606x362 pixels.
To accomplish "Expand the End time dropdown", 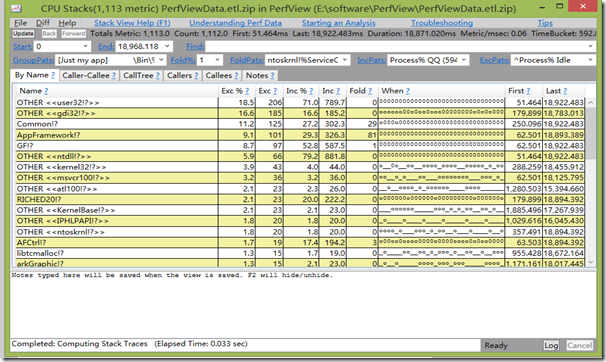I will [167, 46].
